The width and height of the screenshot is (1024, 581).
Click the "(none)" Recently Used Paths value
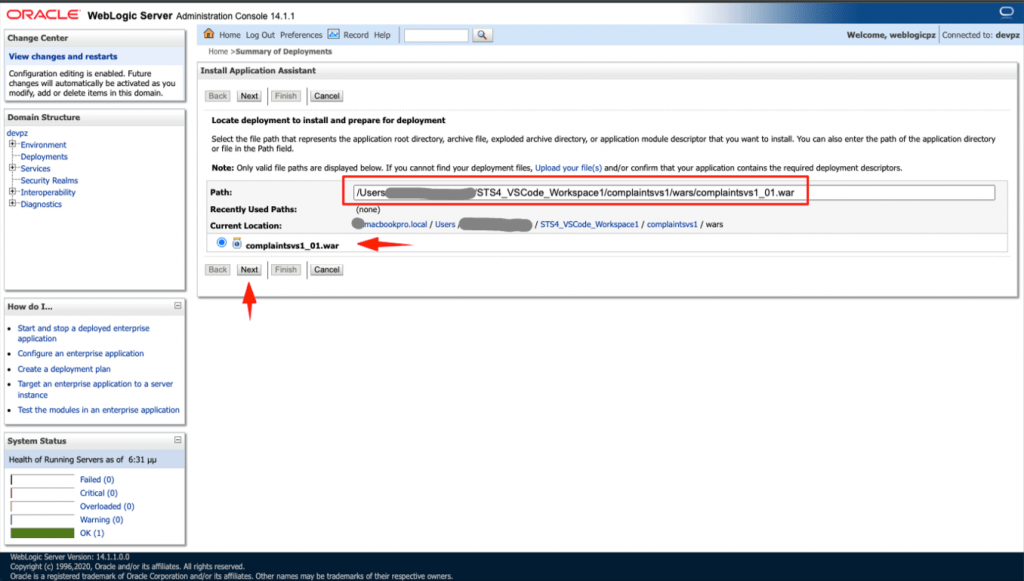pyautogui.click(x=368, y=210)
